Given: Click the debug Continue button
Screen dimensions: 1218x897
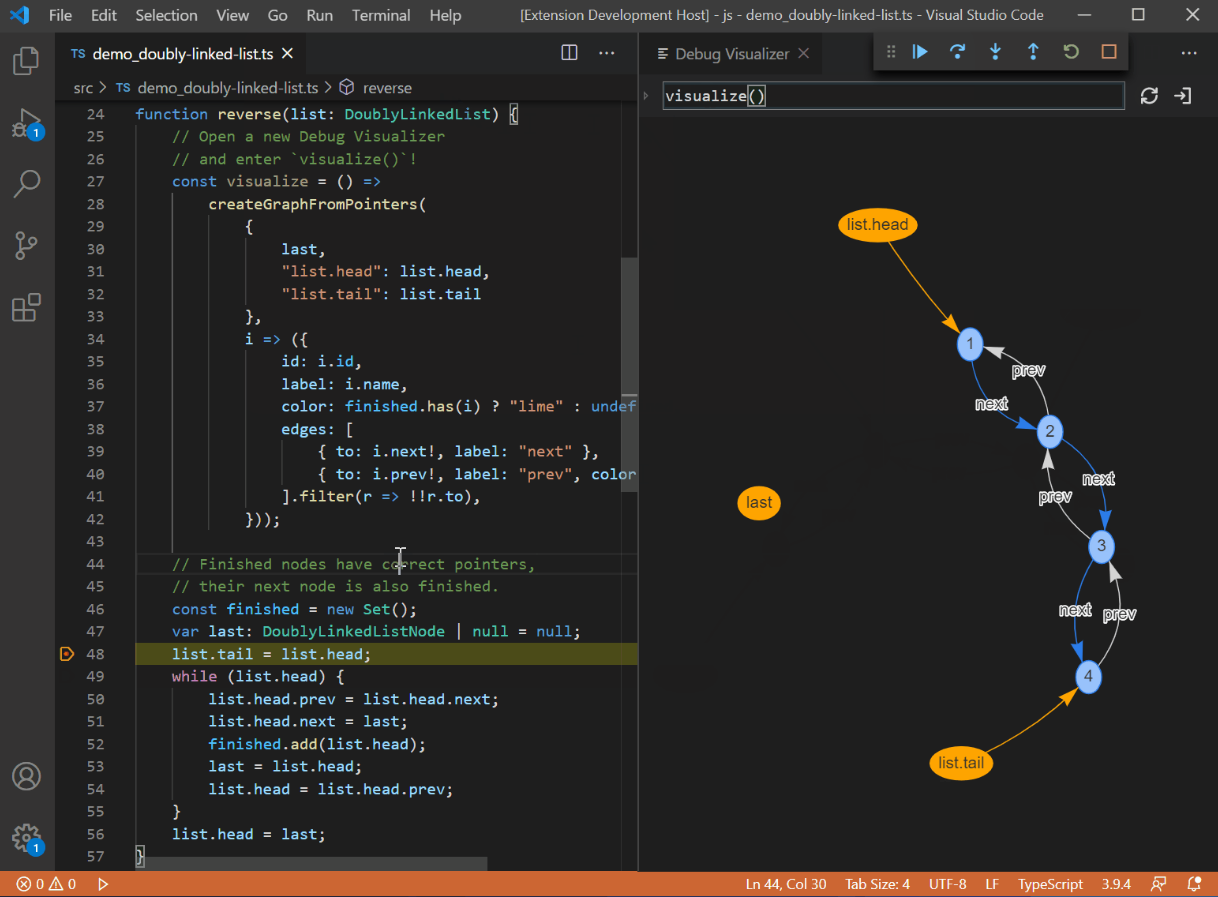Looking at the screenshot, I should 920,52.
